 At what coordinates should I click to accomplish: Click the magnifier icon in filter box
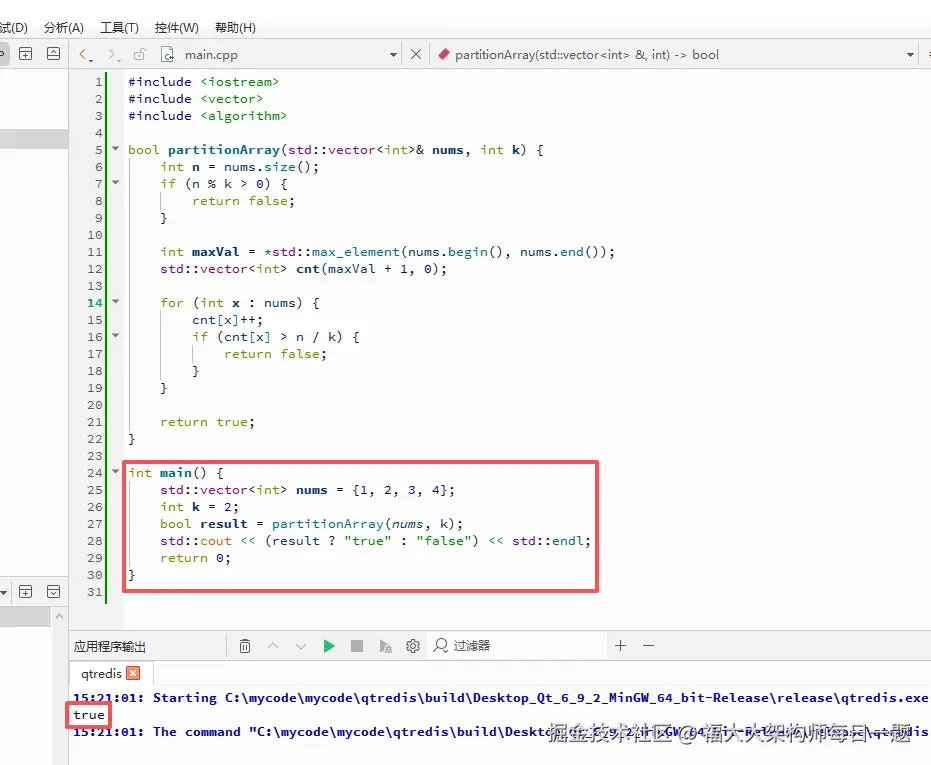pyautogui.click(x=440, y=646)
